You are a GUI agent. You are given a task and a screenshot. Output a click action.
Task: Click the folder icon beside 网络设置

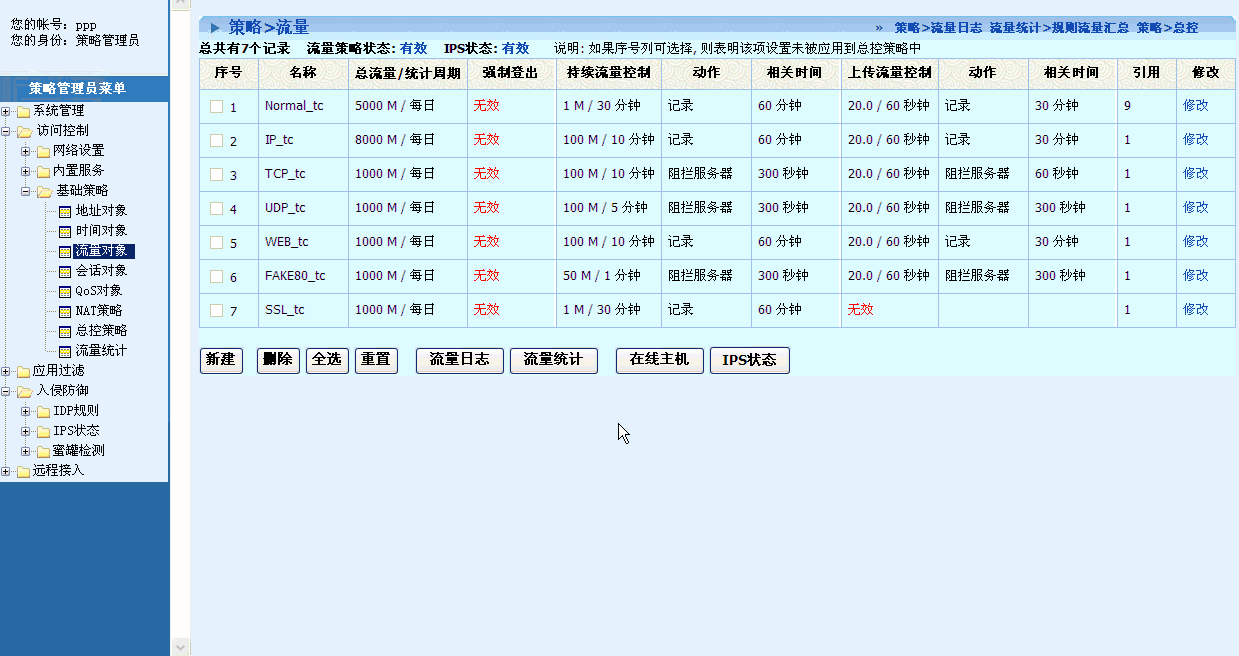(43, 151)
